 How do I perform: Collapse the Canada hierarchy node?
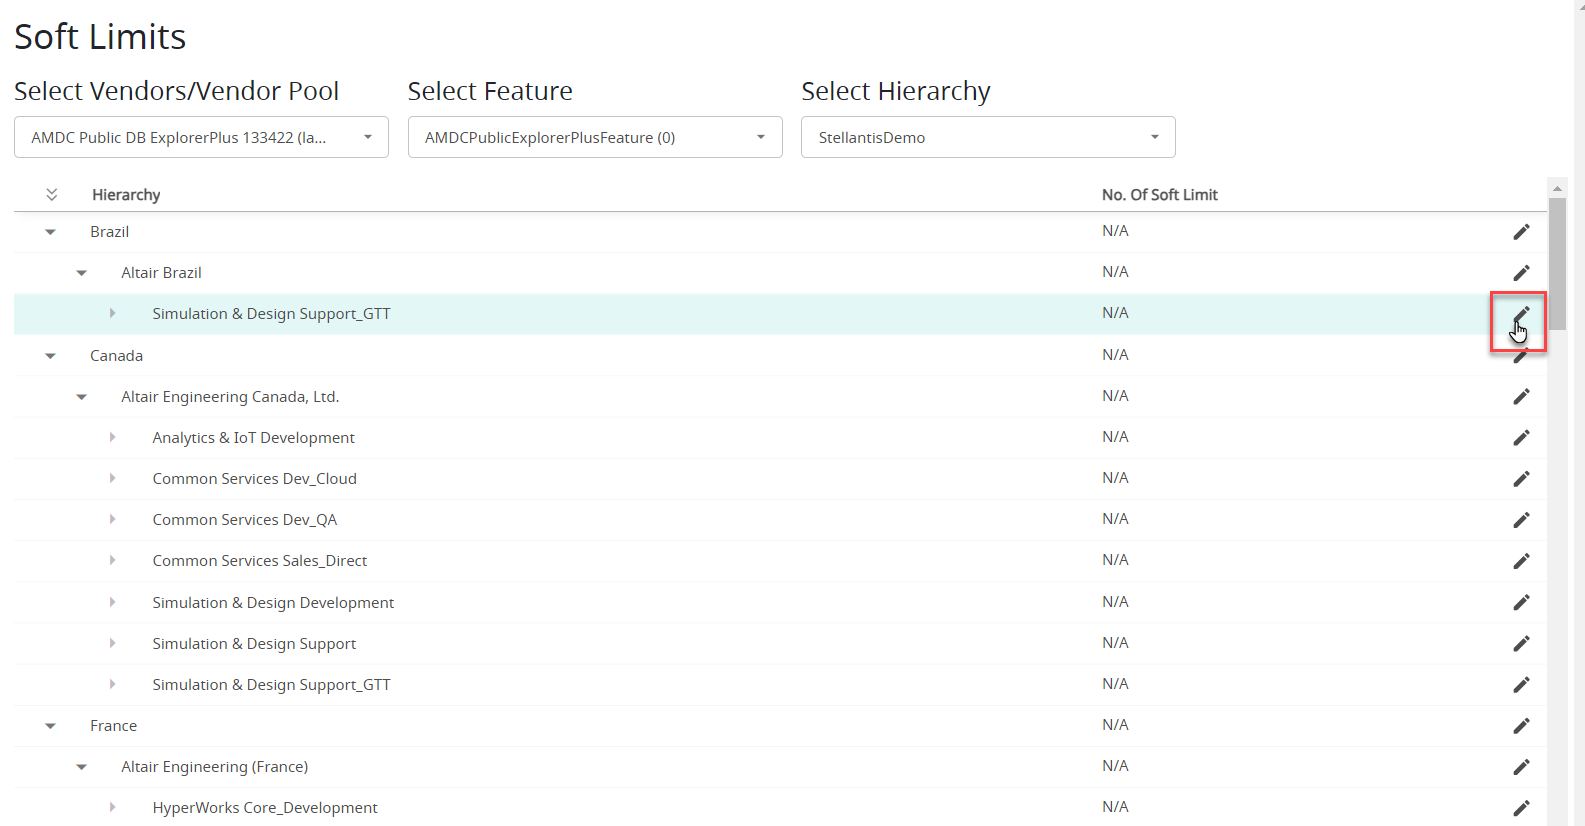51,356
